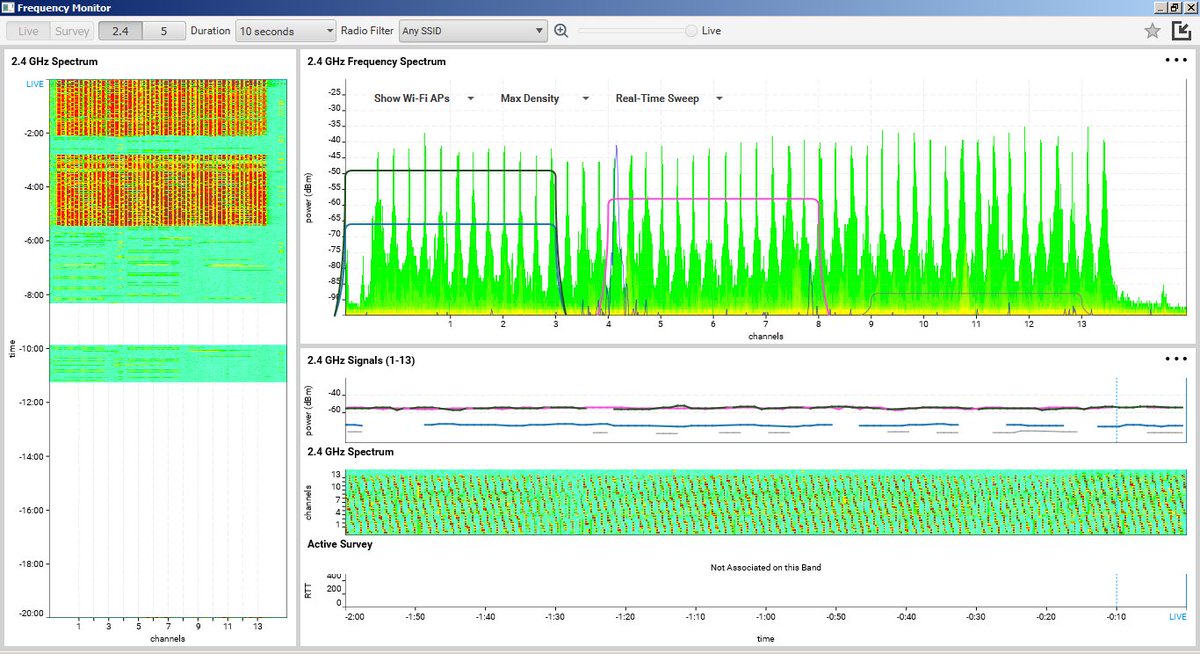The width and height of the screenshot is (1200, 654).
Task: Click the Duration label
Action: pos(210,31)
